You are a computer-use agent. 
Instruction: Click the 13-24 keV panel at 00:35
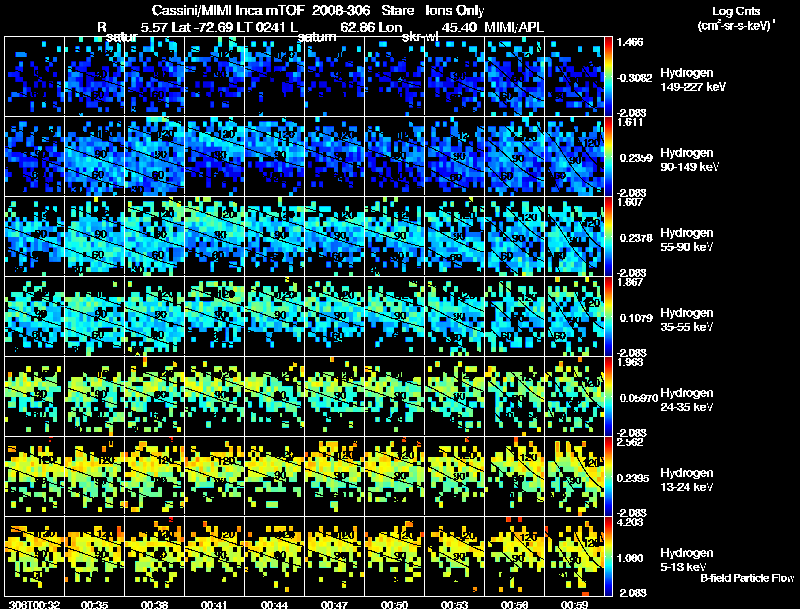point(94,477)
